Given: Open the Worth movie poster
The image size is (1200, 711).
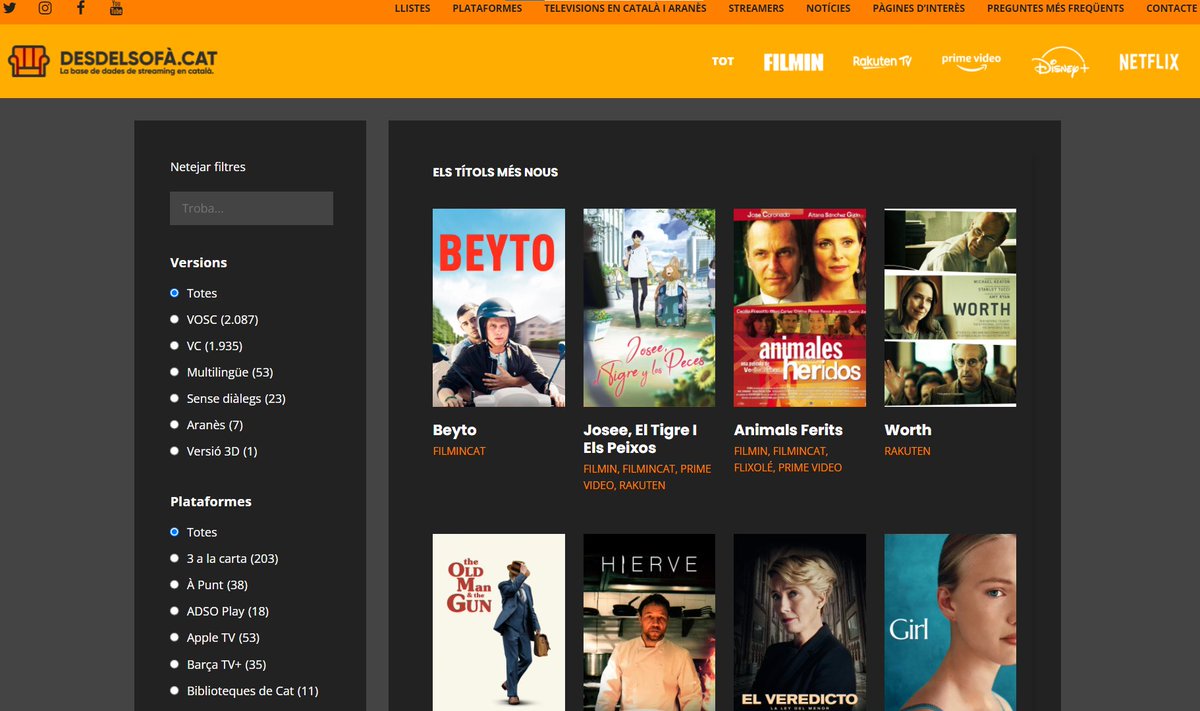Looking at the screenshot, I should click(x=950, y=308).
